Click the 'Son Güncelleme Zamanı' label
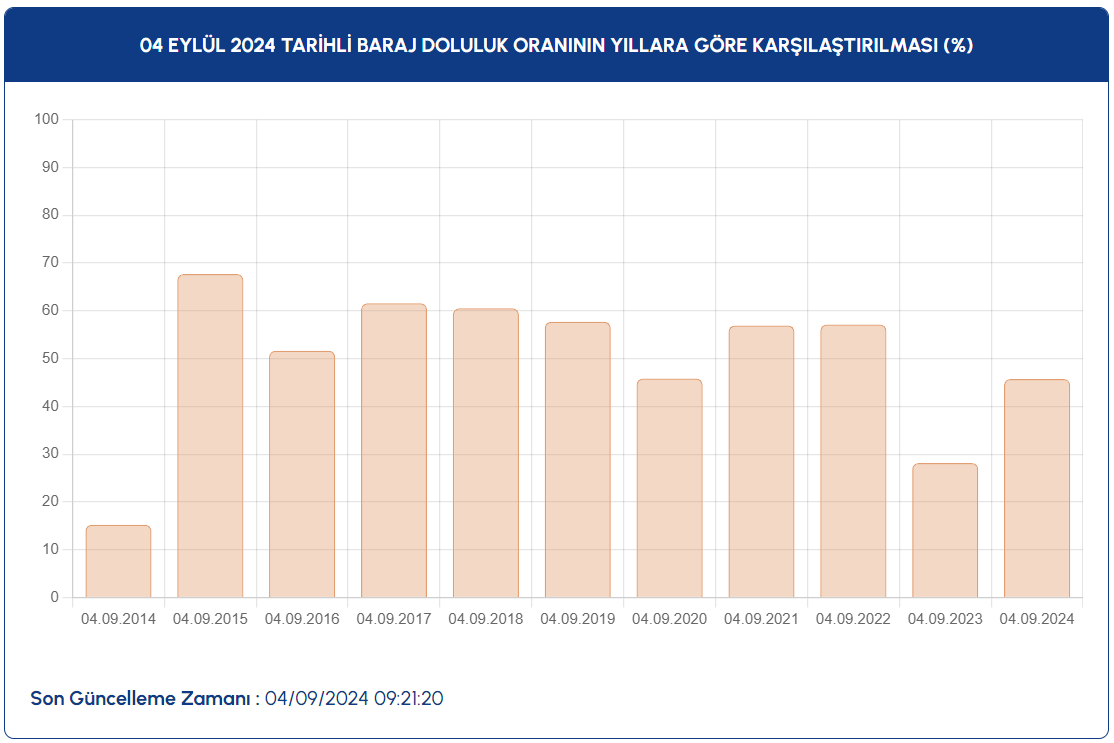 145,698
